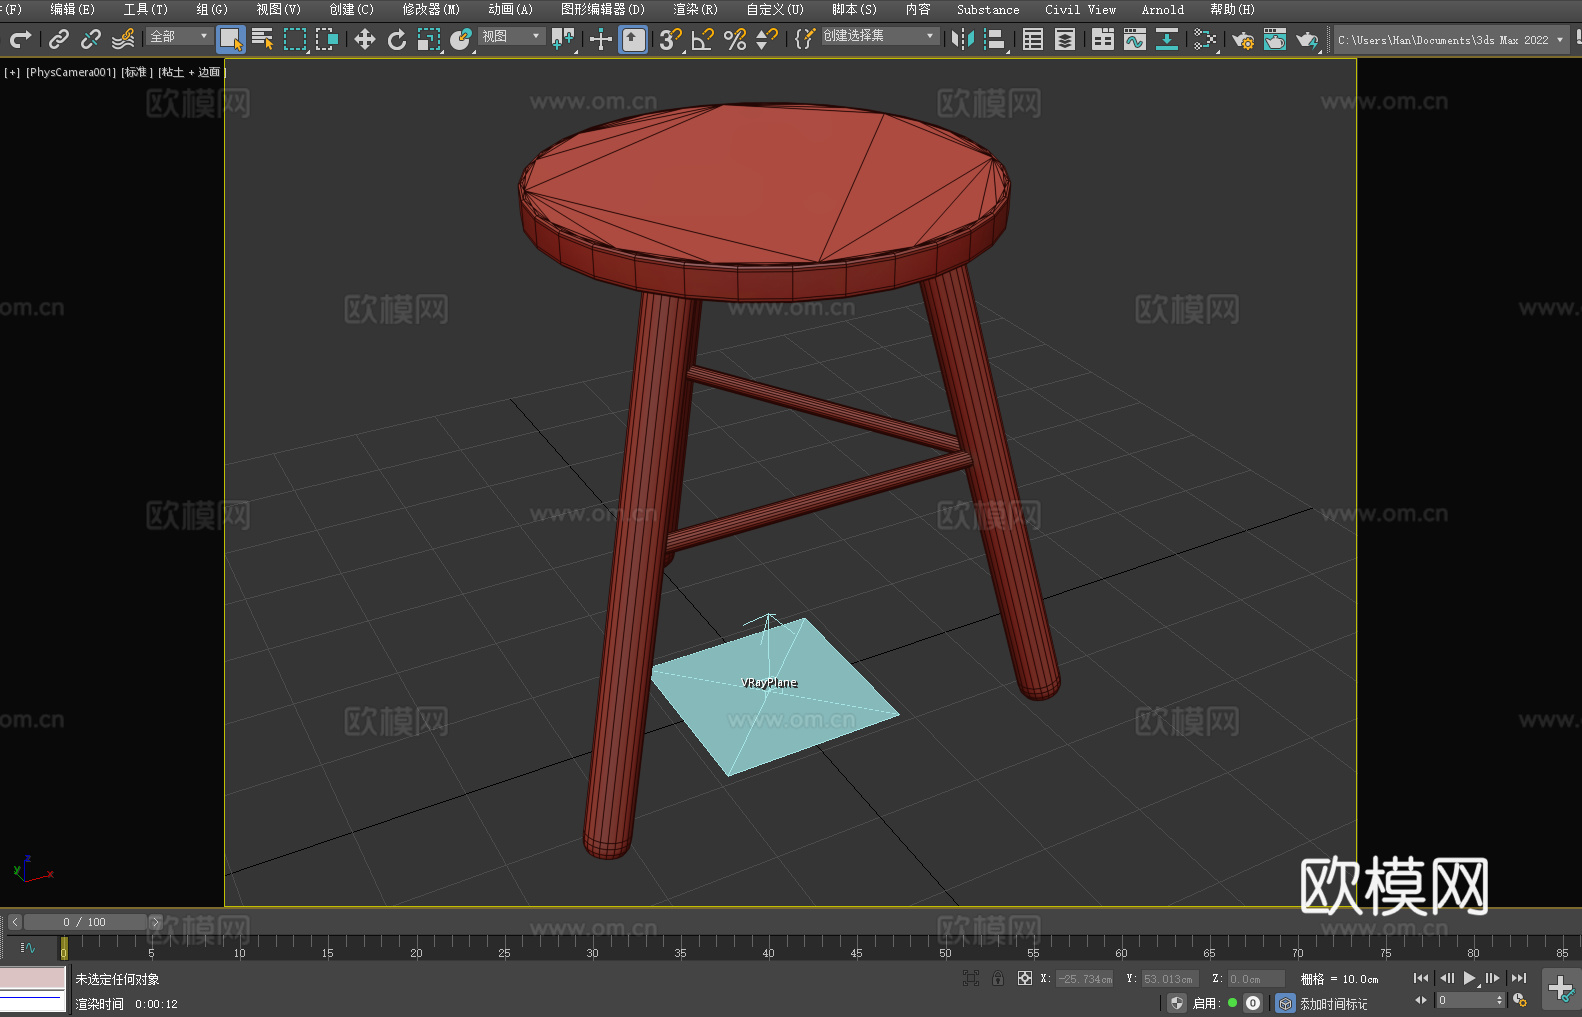Open Schematic View icon
Image resolution: width=1582 pixels, height=1017 pixels.
click(x=1205, y=39)
